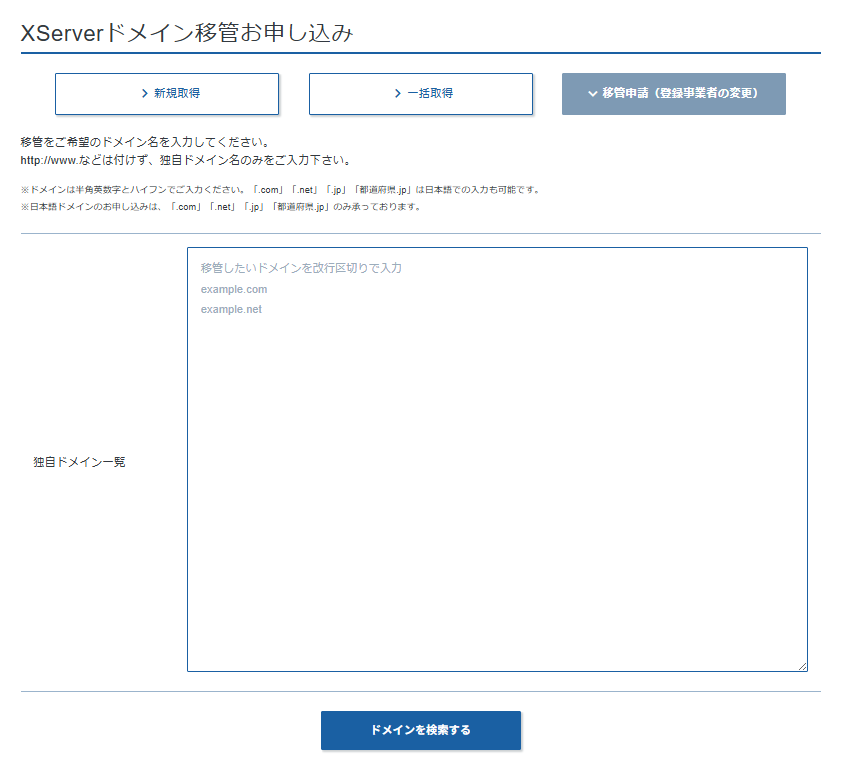Click the 移管をご希望のドメイン名 instruction text

145,142
